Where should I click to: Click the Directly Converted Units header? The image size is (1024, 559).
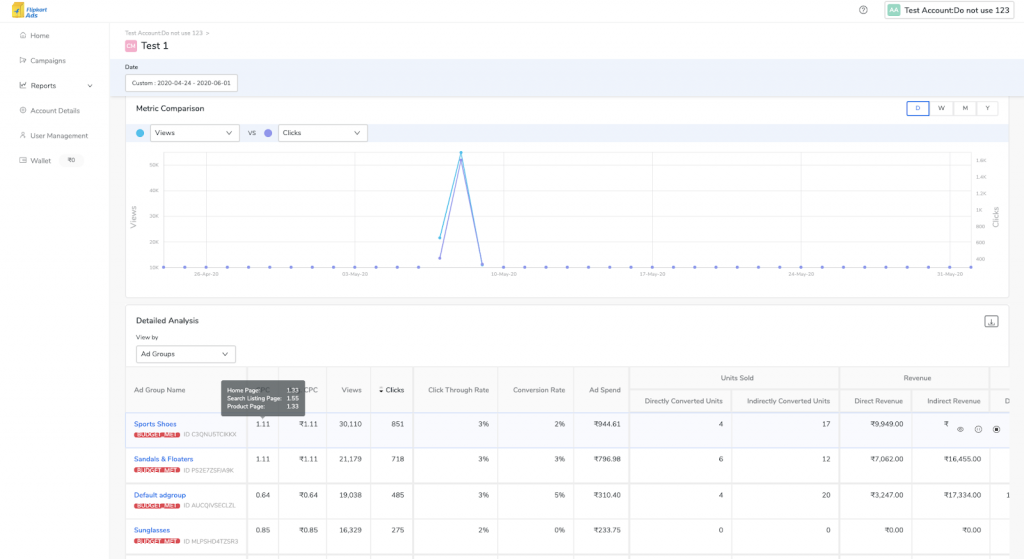tap(683, 401)
